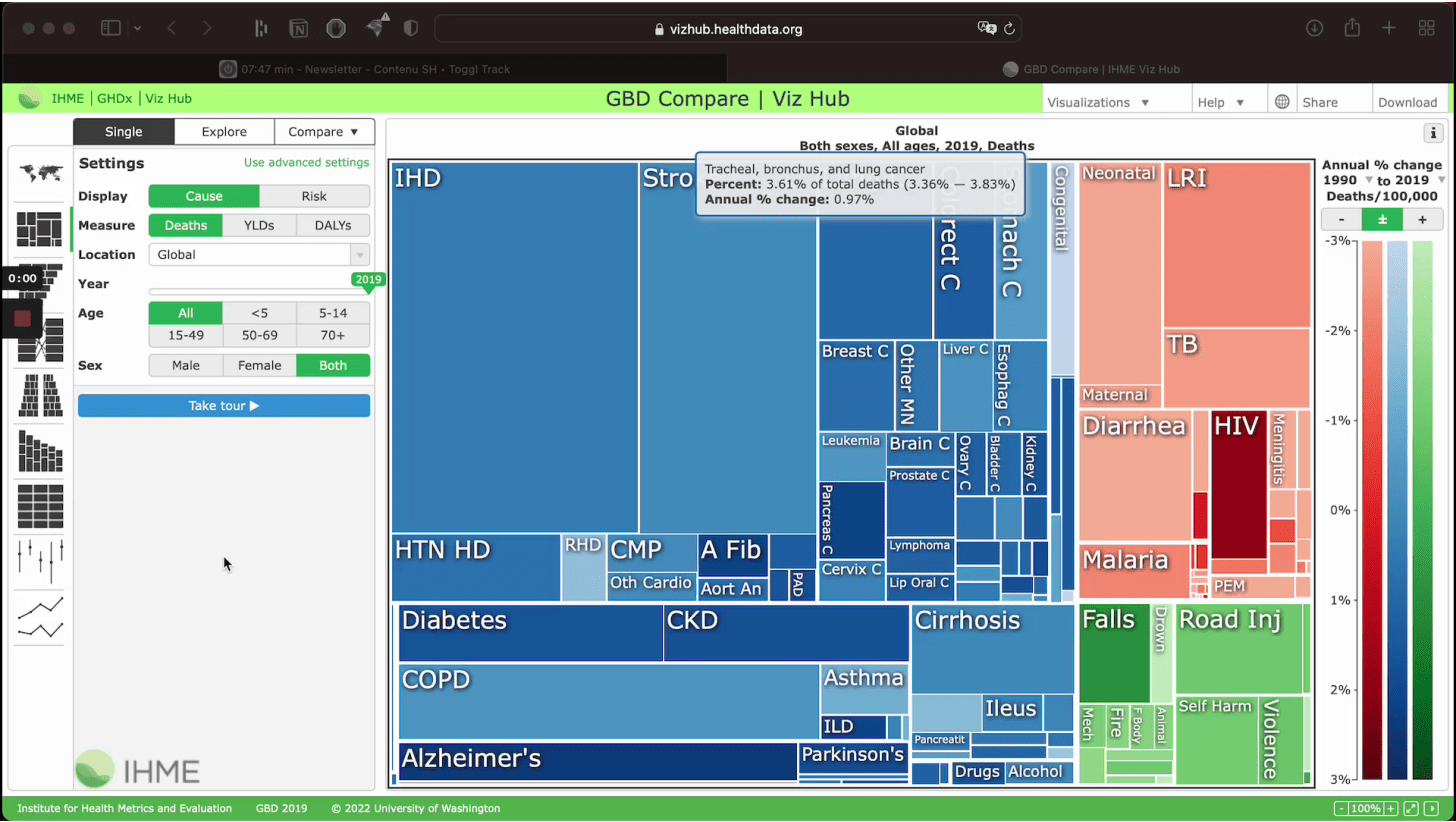Zoom in with the bottom plus button
The image size is (1456, 822).
[1391, 808]
